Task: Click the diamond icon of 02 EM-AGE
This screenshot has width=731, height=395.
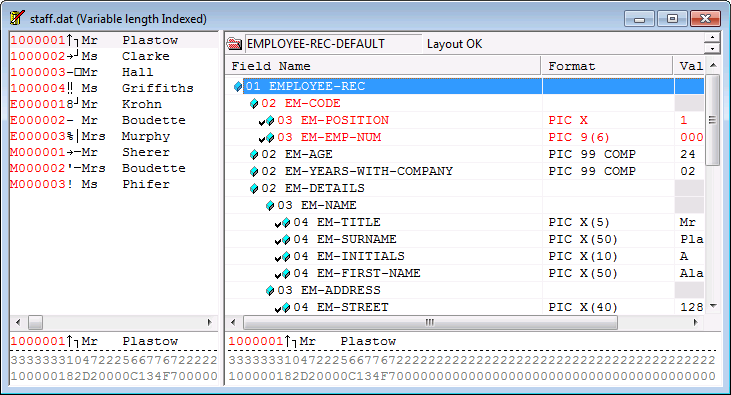Action: tap(254, 154)
